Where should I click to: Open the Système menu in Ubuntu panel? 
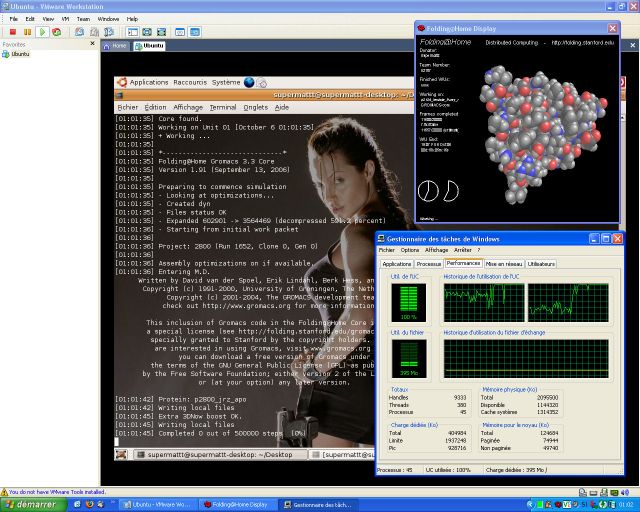pos(226,82)
